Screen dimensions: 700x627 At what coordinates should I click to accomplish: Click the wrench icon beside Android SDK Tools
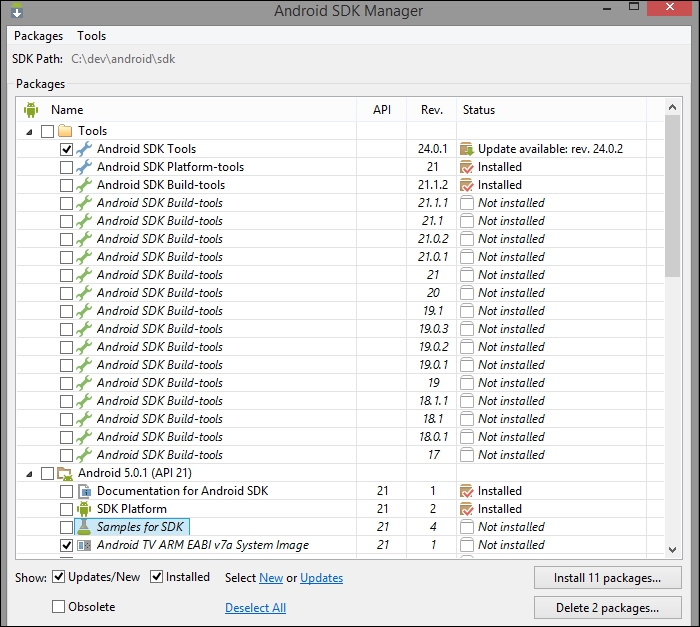pyautogui.click(x=84, y=149)
